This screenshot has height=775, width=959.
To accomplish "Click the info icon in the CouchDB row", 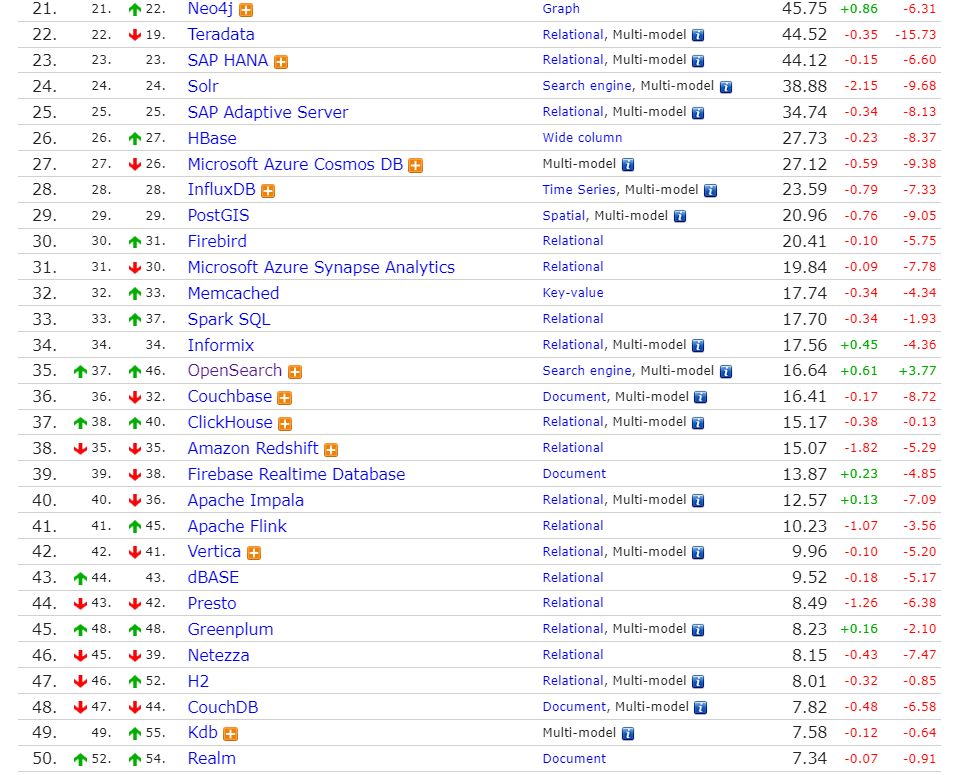I will 701,708.
